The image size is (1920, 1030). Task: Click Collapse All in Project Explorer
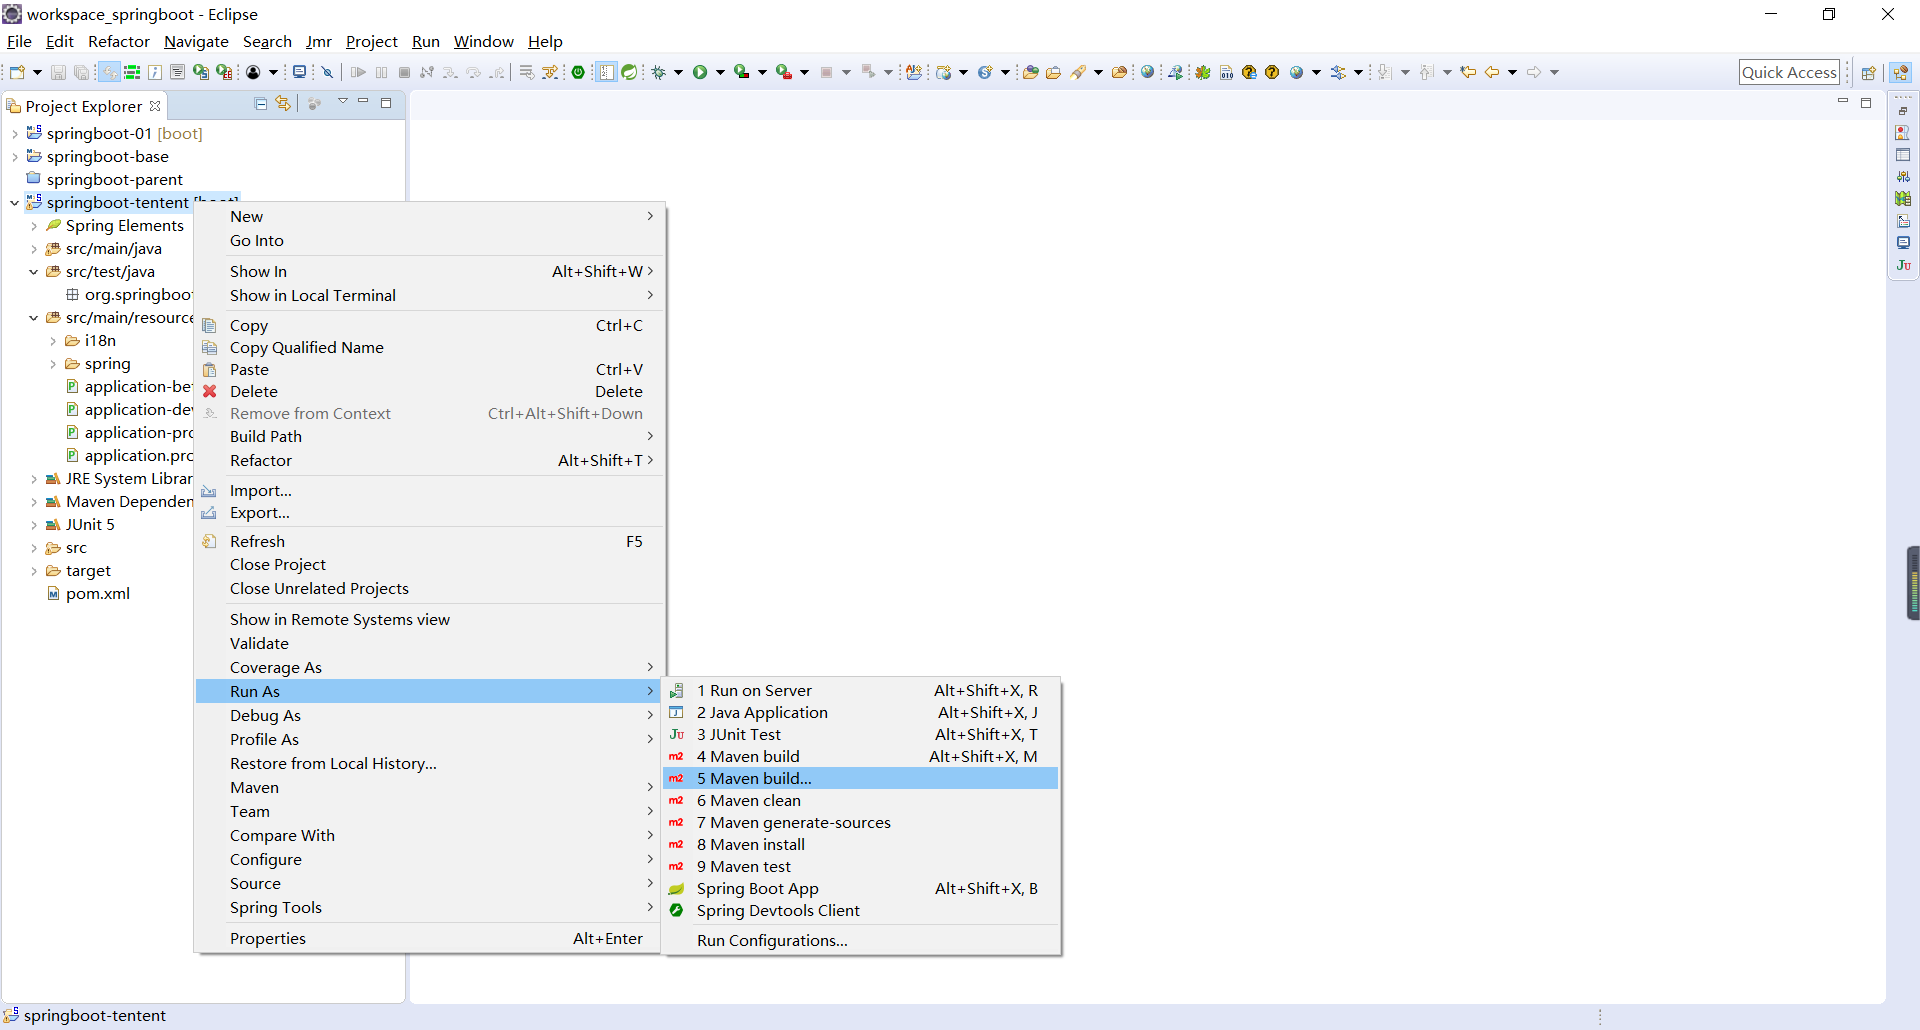tap(261, 103)
